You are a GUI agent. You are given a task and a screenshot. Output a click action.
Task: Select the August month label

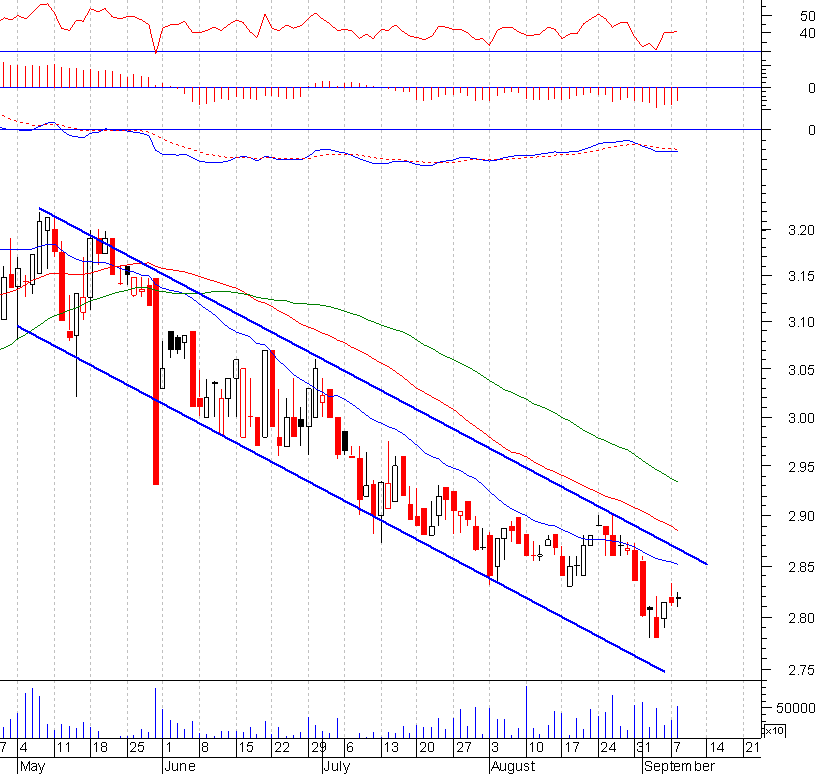(x=513, y=766)
